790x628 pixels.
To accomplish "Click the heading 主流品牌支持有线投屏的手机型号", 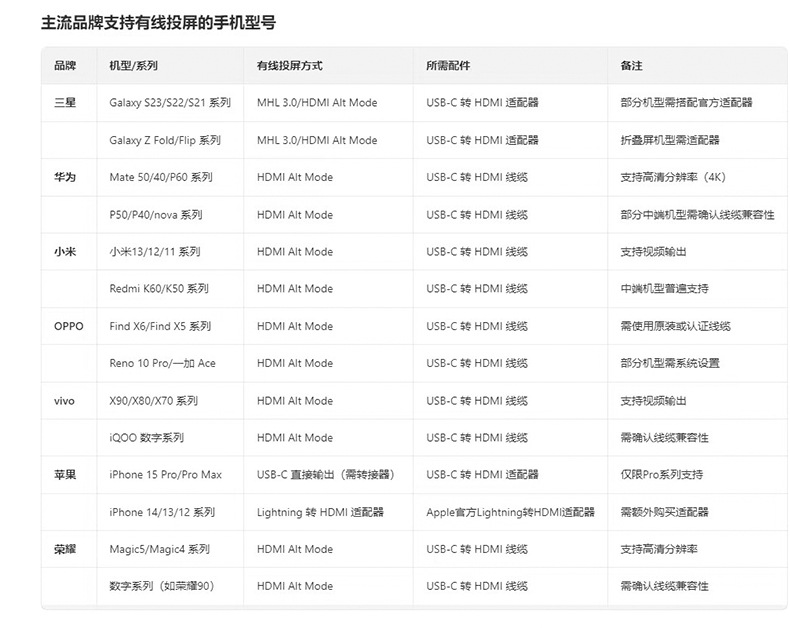I will pyautogui.click(x=158, y=23).
